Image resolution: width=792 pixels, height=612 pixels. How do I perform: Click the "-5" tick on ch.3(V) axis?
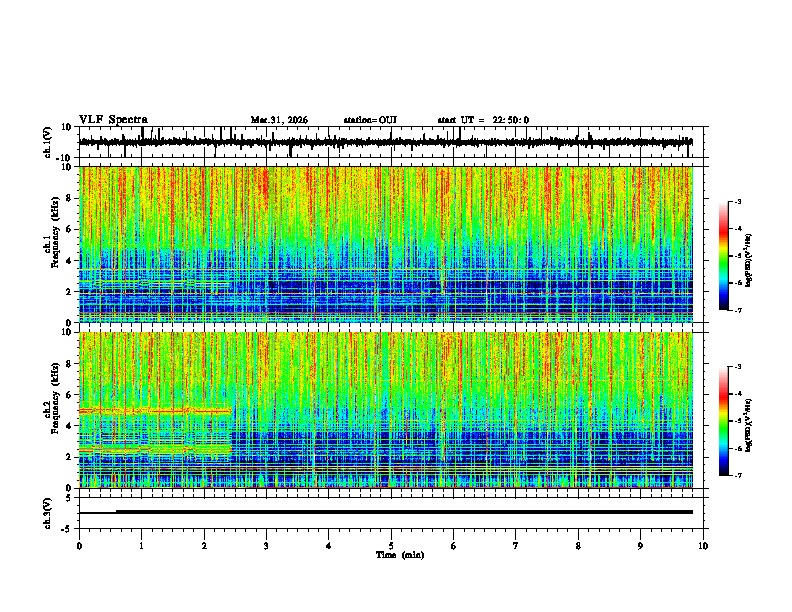point(68,529)
